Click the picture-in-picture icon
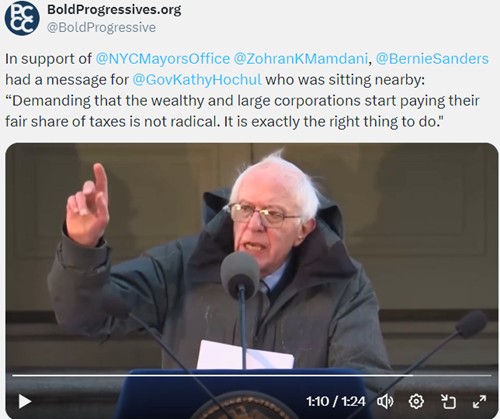This screenshot has width=500, height=419. click(x=448, y=401)
